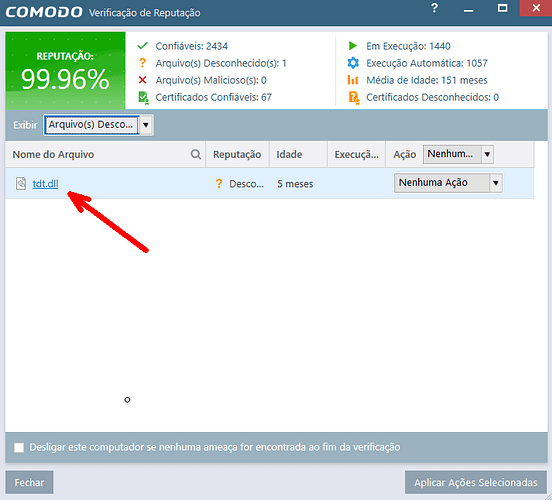Open the Ação header Nenhum dropdown
Image resolution: width=552 pixels, height=500 pixels.
pyautogui.click(x=458, y=154)
